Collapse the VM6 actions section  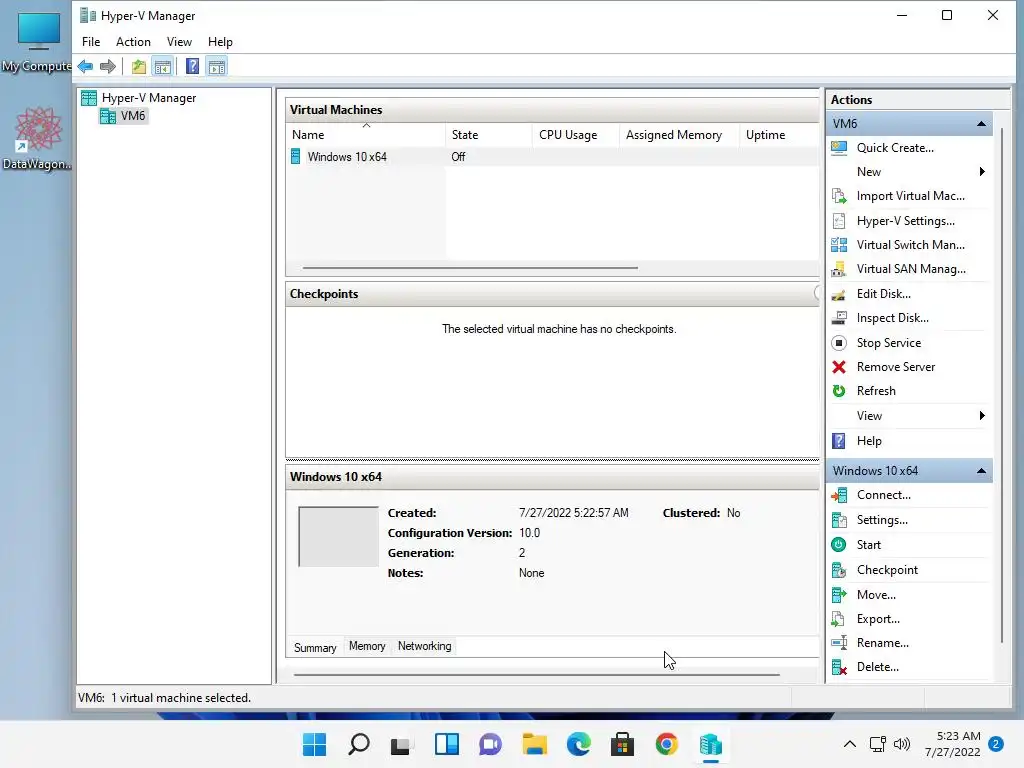(x=981, y=123)
